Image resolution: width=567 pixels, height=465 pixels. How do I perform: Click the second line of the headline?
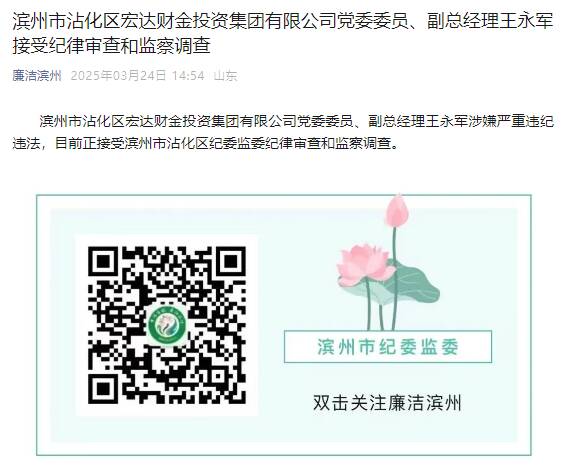click(111, 46)
